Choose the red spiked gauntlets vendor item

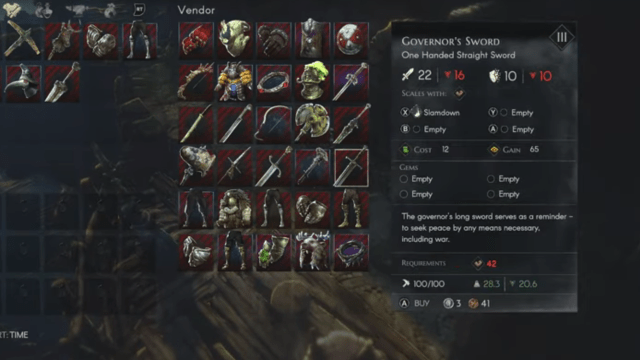pos(196,40)
